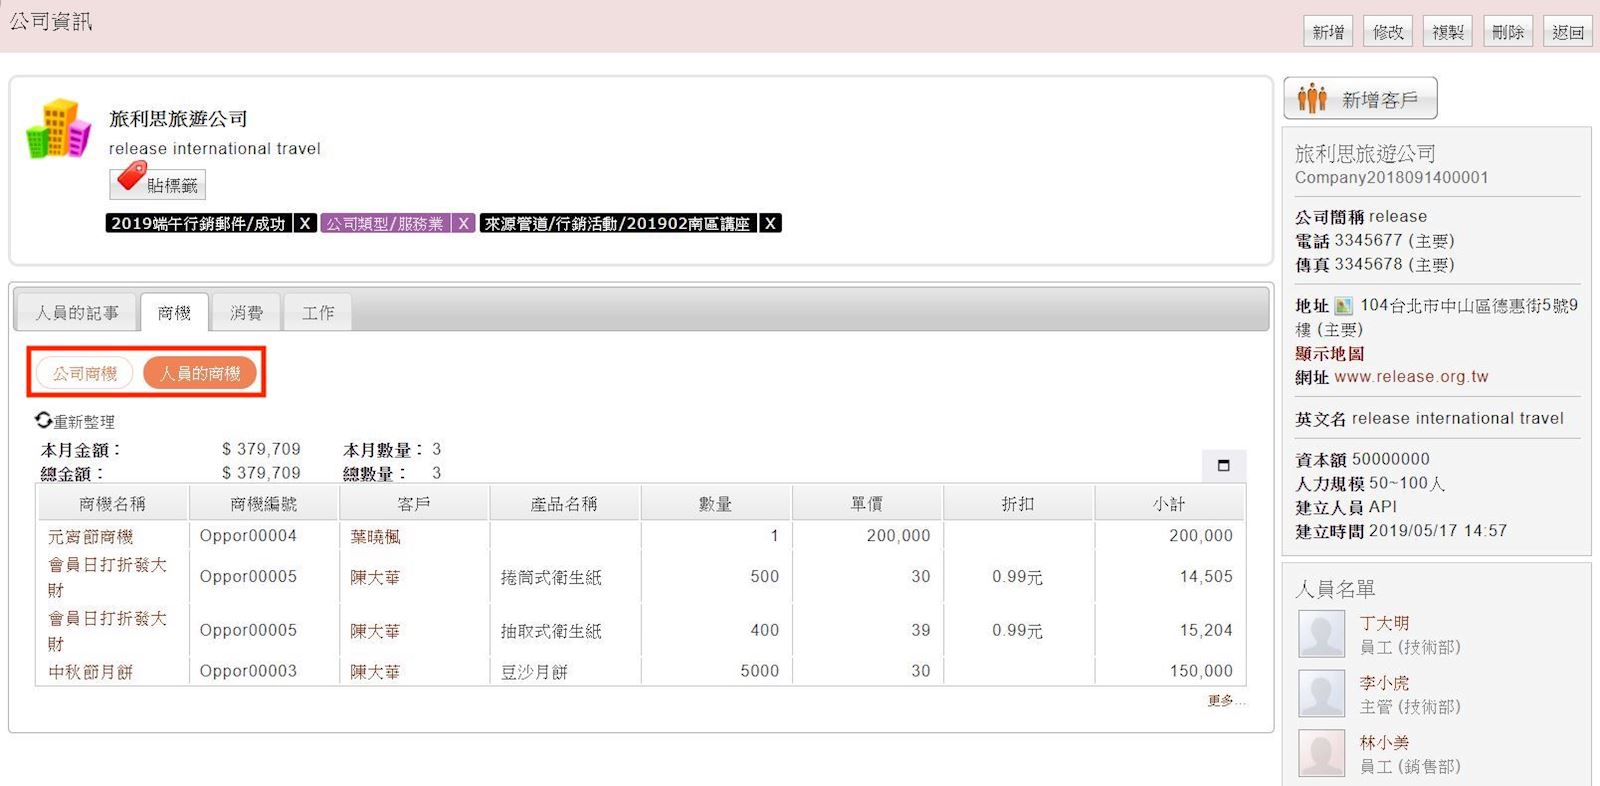Open www.release.org.tw website link
This screenshot has height=786, width=1600.
tap(1411, 377)
